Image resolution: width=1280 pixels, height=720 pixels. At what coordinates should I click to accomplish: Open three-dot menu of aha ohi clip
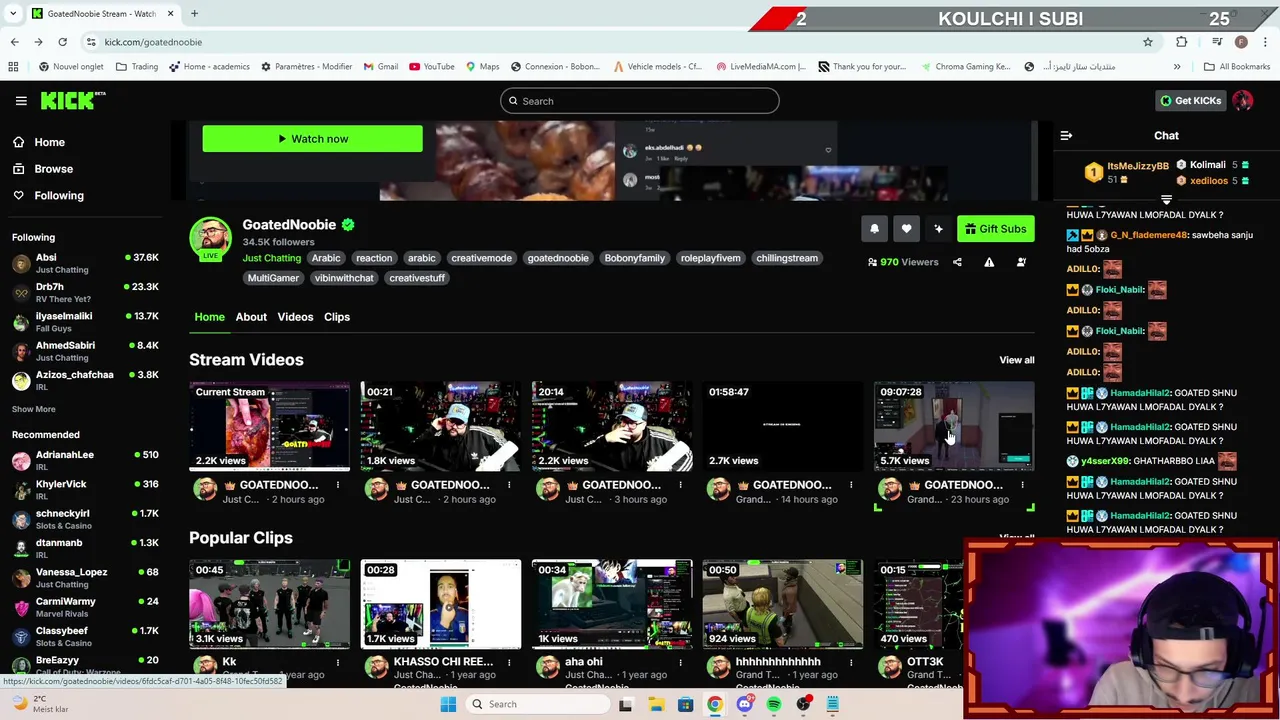tap(680, 662)
